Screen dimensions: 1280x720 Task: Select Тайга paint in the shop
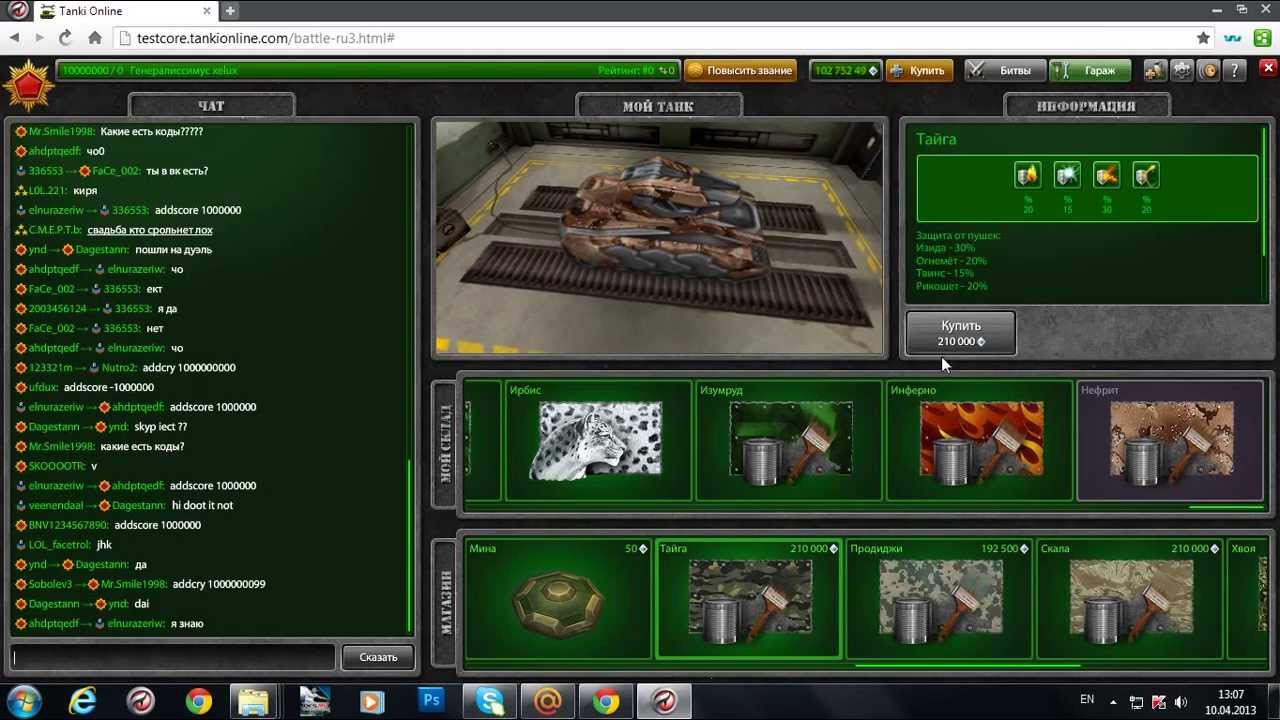[x=749, y=599]
